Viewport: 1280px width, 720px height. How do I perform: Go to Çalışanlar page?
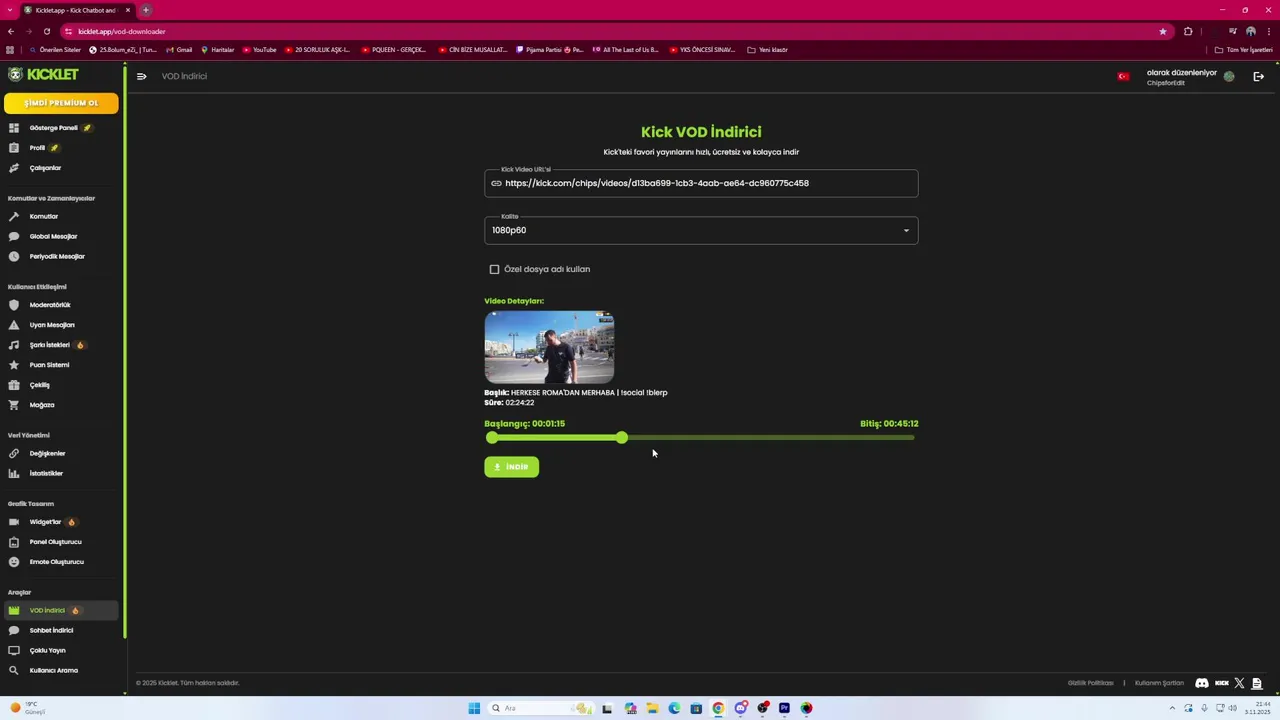click(x=60, y=168)
